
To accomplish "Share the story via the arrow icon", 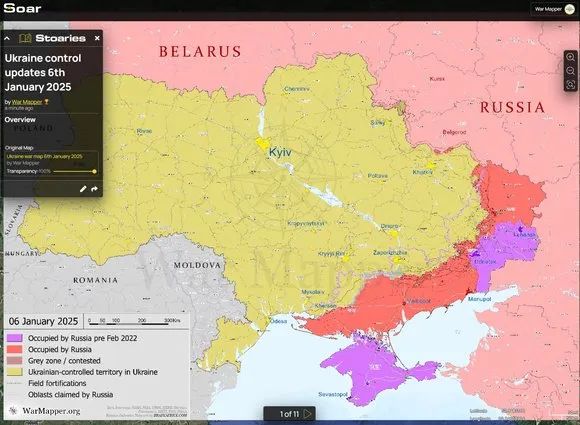I will [95, 189].
